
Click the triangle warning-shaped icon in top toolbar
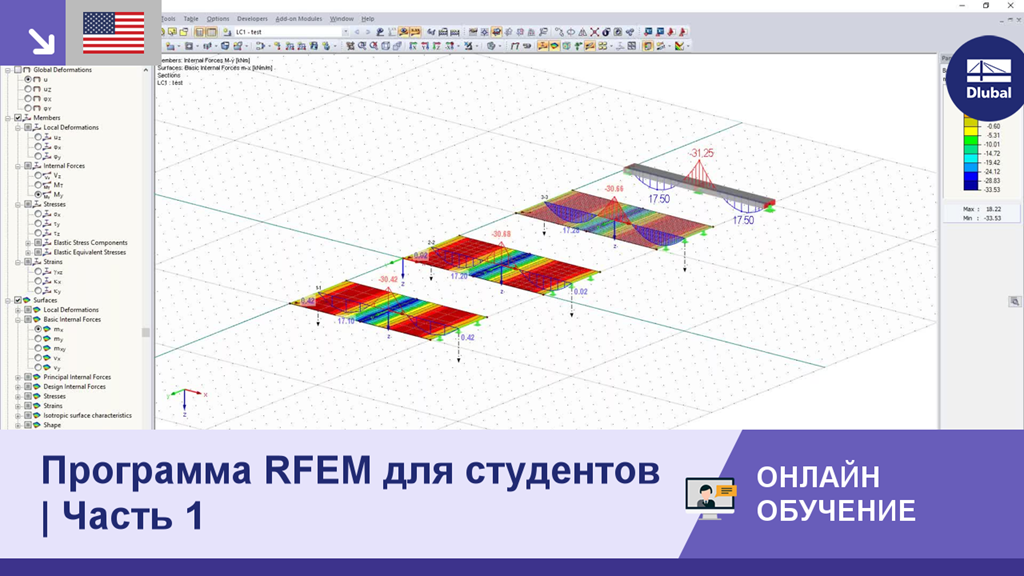pyautogui.click(x=583, y=32)
